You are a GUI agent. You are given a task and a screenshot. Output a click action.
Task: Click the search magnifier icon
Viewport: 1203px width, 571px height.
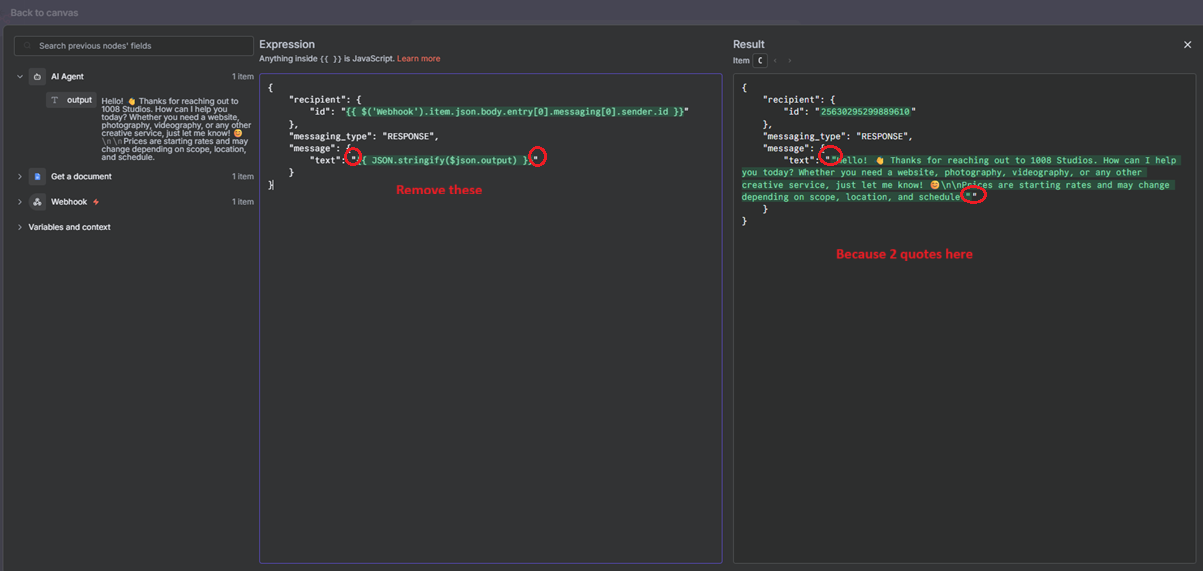[28, 46]
